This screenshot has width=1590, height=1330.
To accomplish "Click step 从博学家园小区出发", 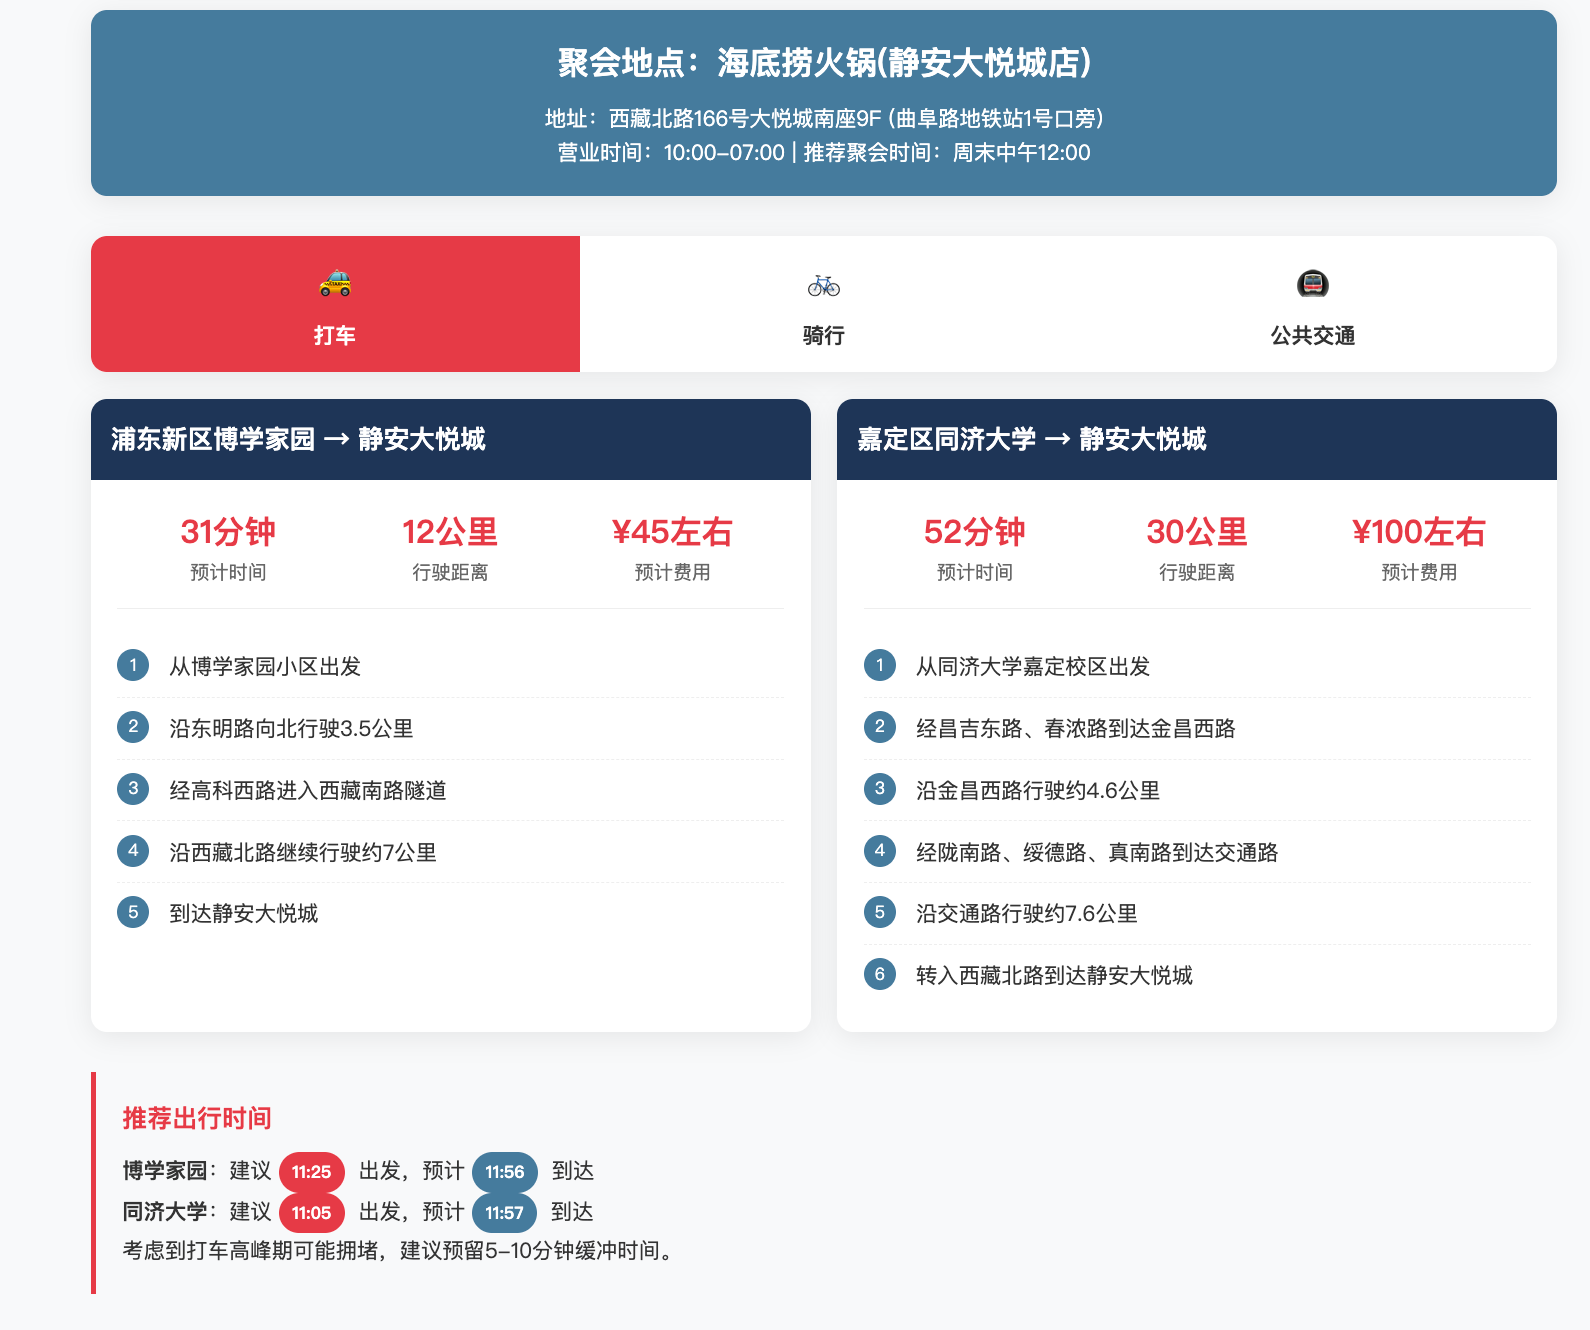I will point(450,666).
